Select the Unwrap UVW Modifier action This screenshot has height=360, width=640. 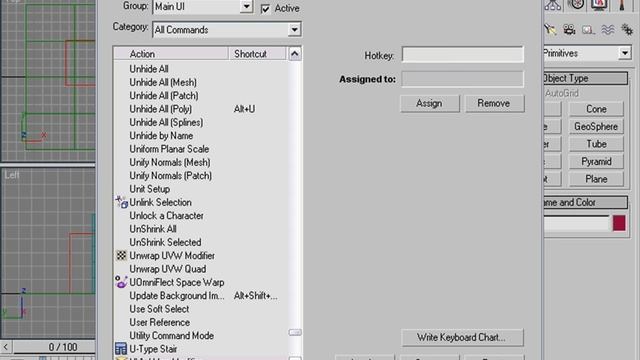point(172,256)
